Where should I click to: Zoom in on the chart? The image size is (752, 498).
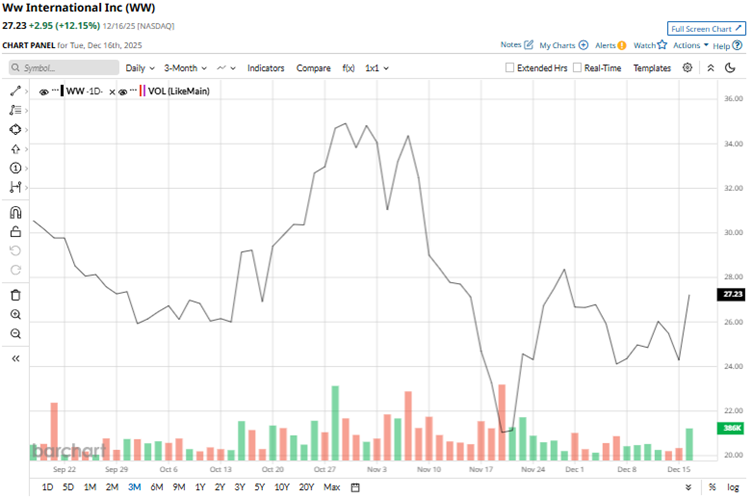tap(15, 314)
